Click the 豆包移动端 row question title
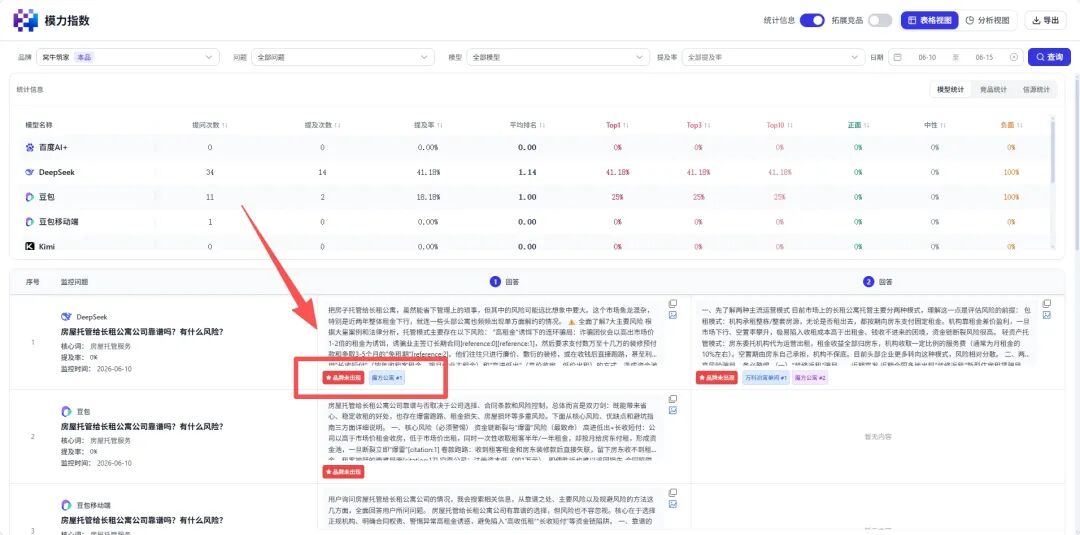1080x535 pixels. click(141, 521)
